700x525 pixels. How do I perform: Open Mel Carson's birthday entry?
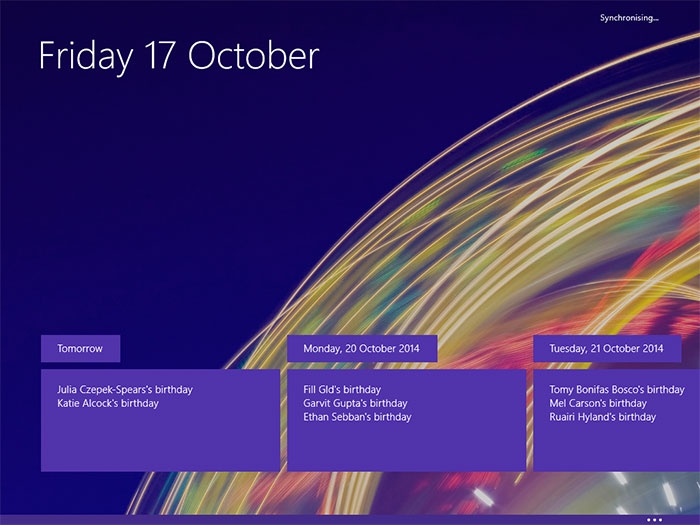[598, 404]
